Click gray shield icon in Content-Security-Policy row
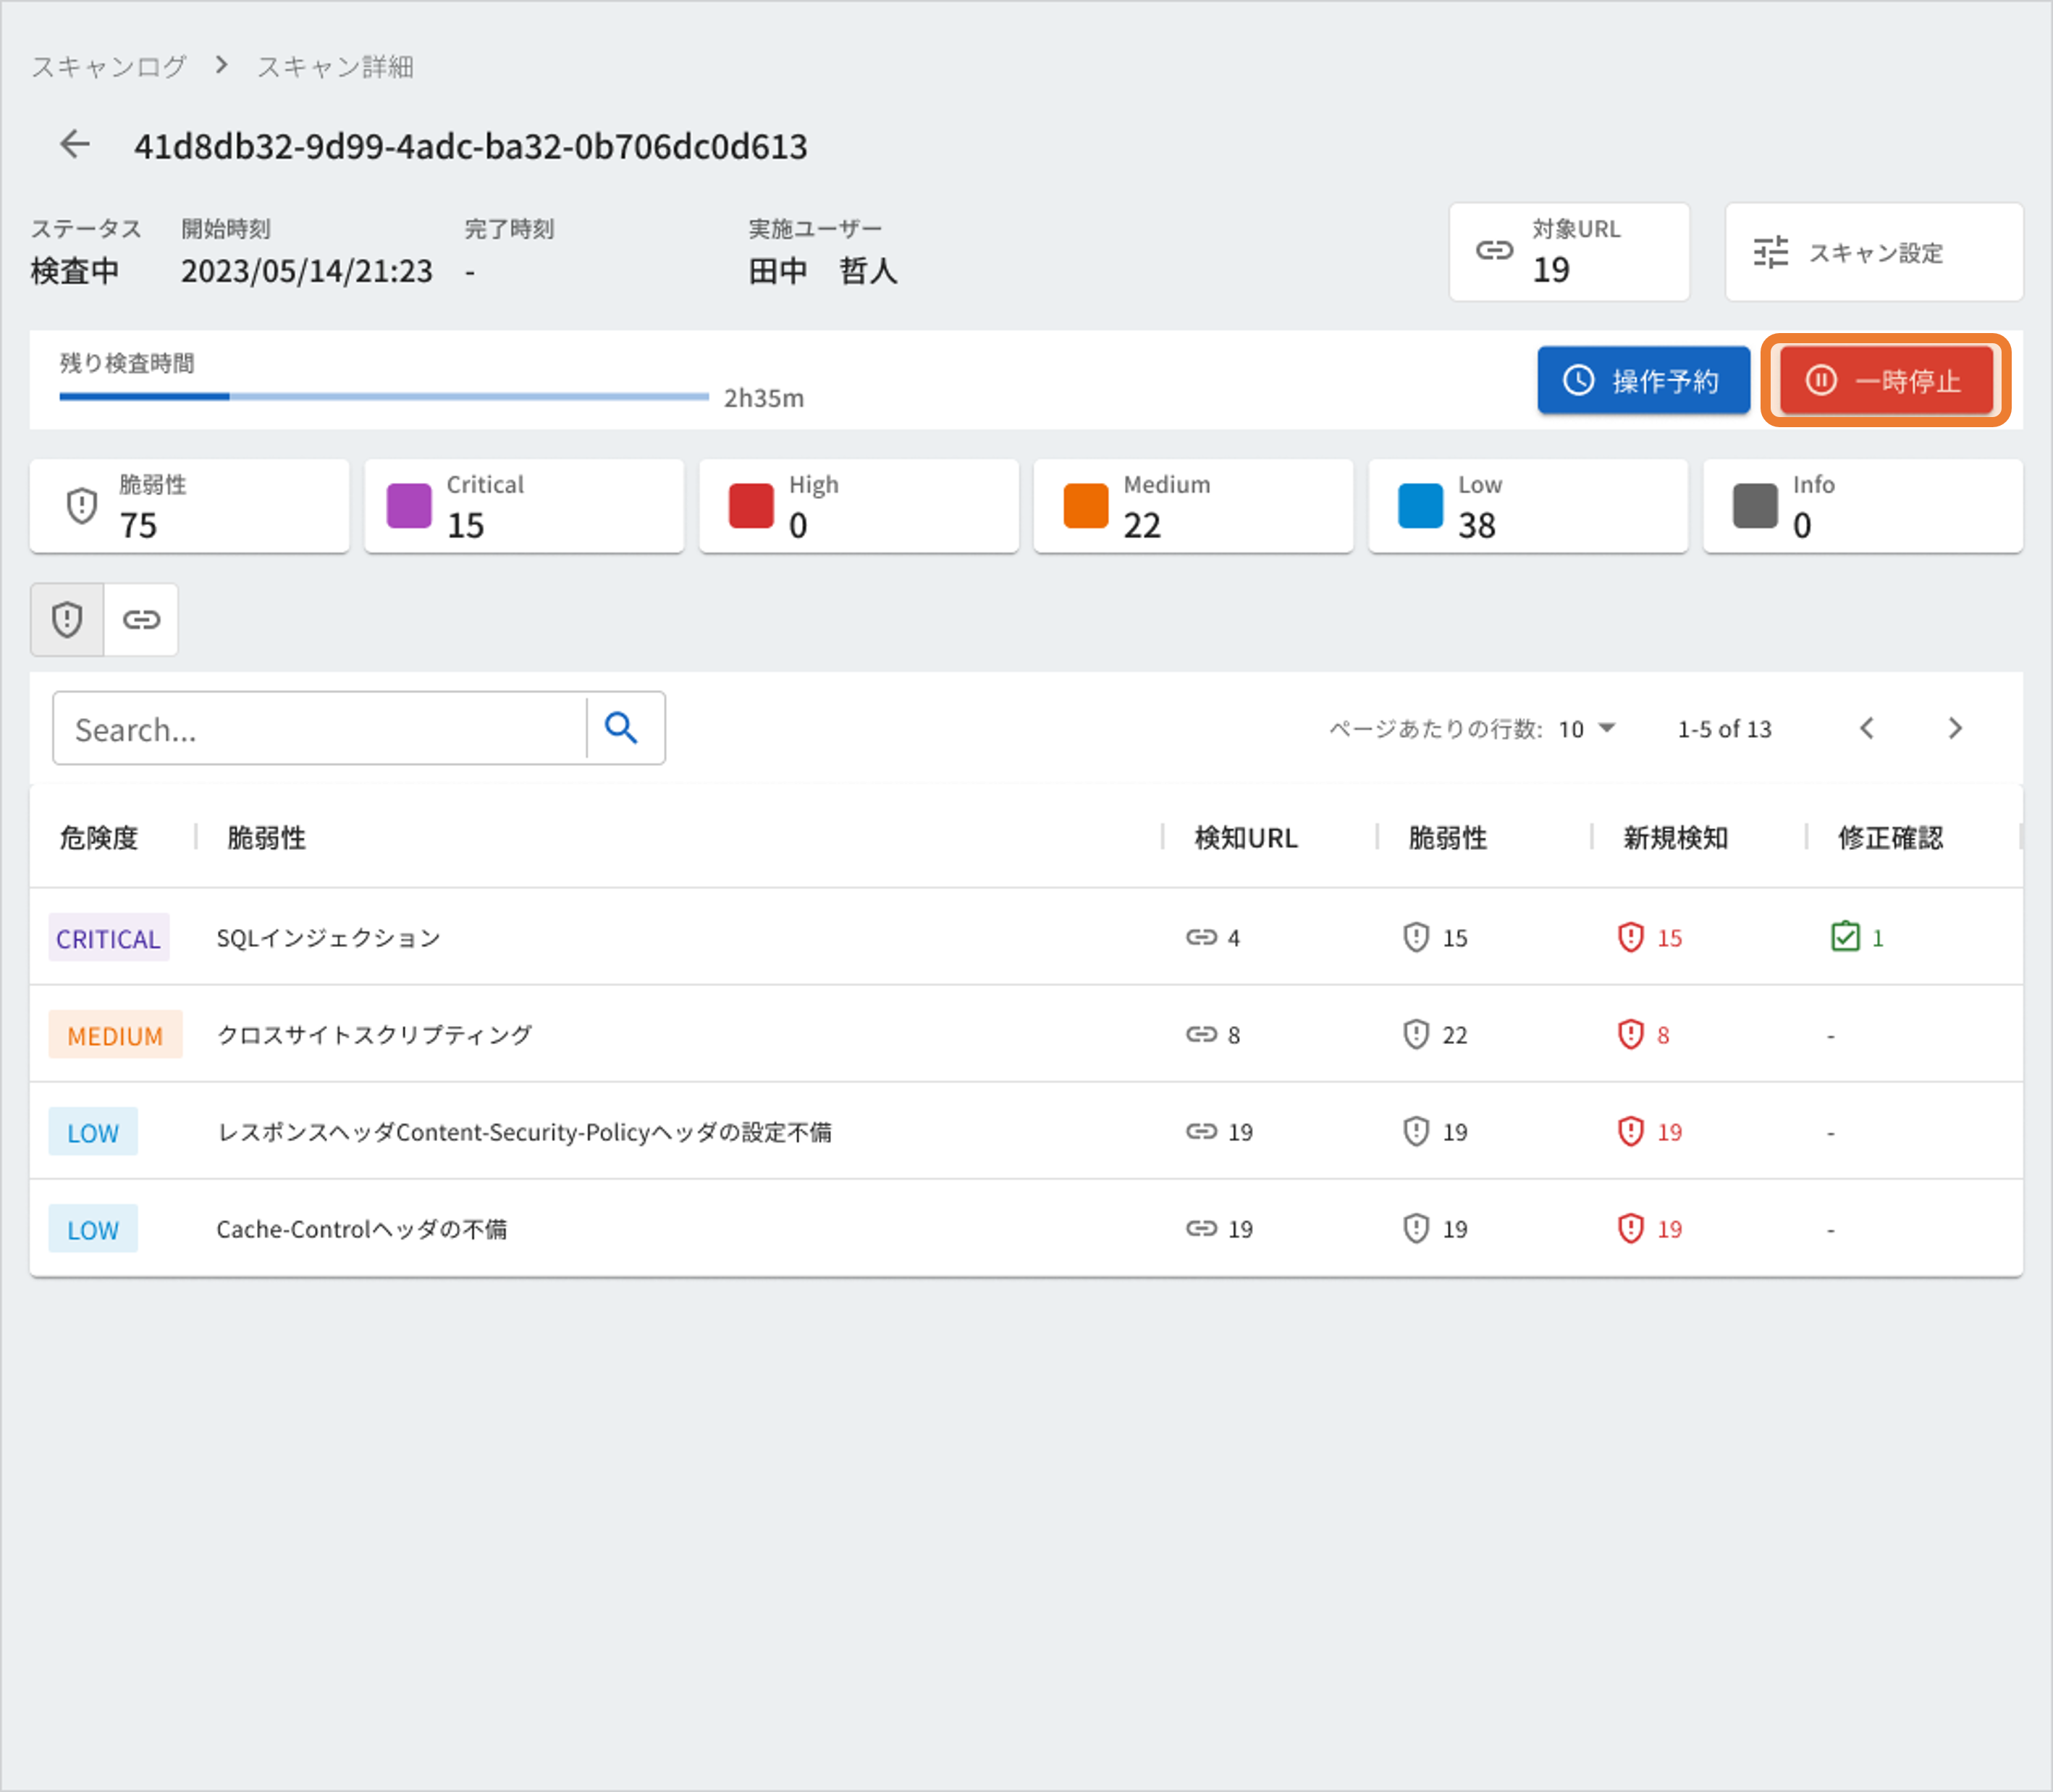 point(1416,1132)
